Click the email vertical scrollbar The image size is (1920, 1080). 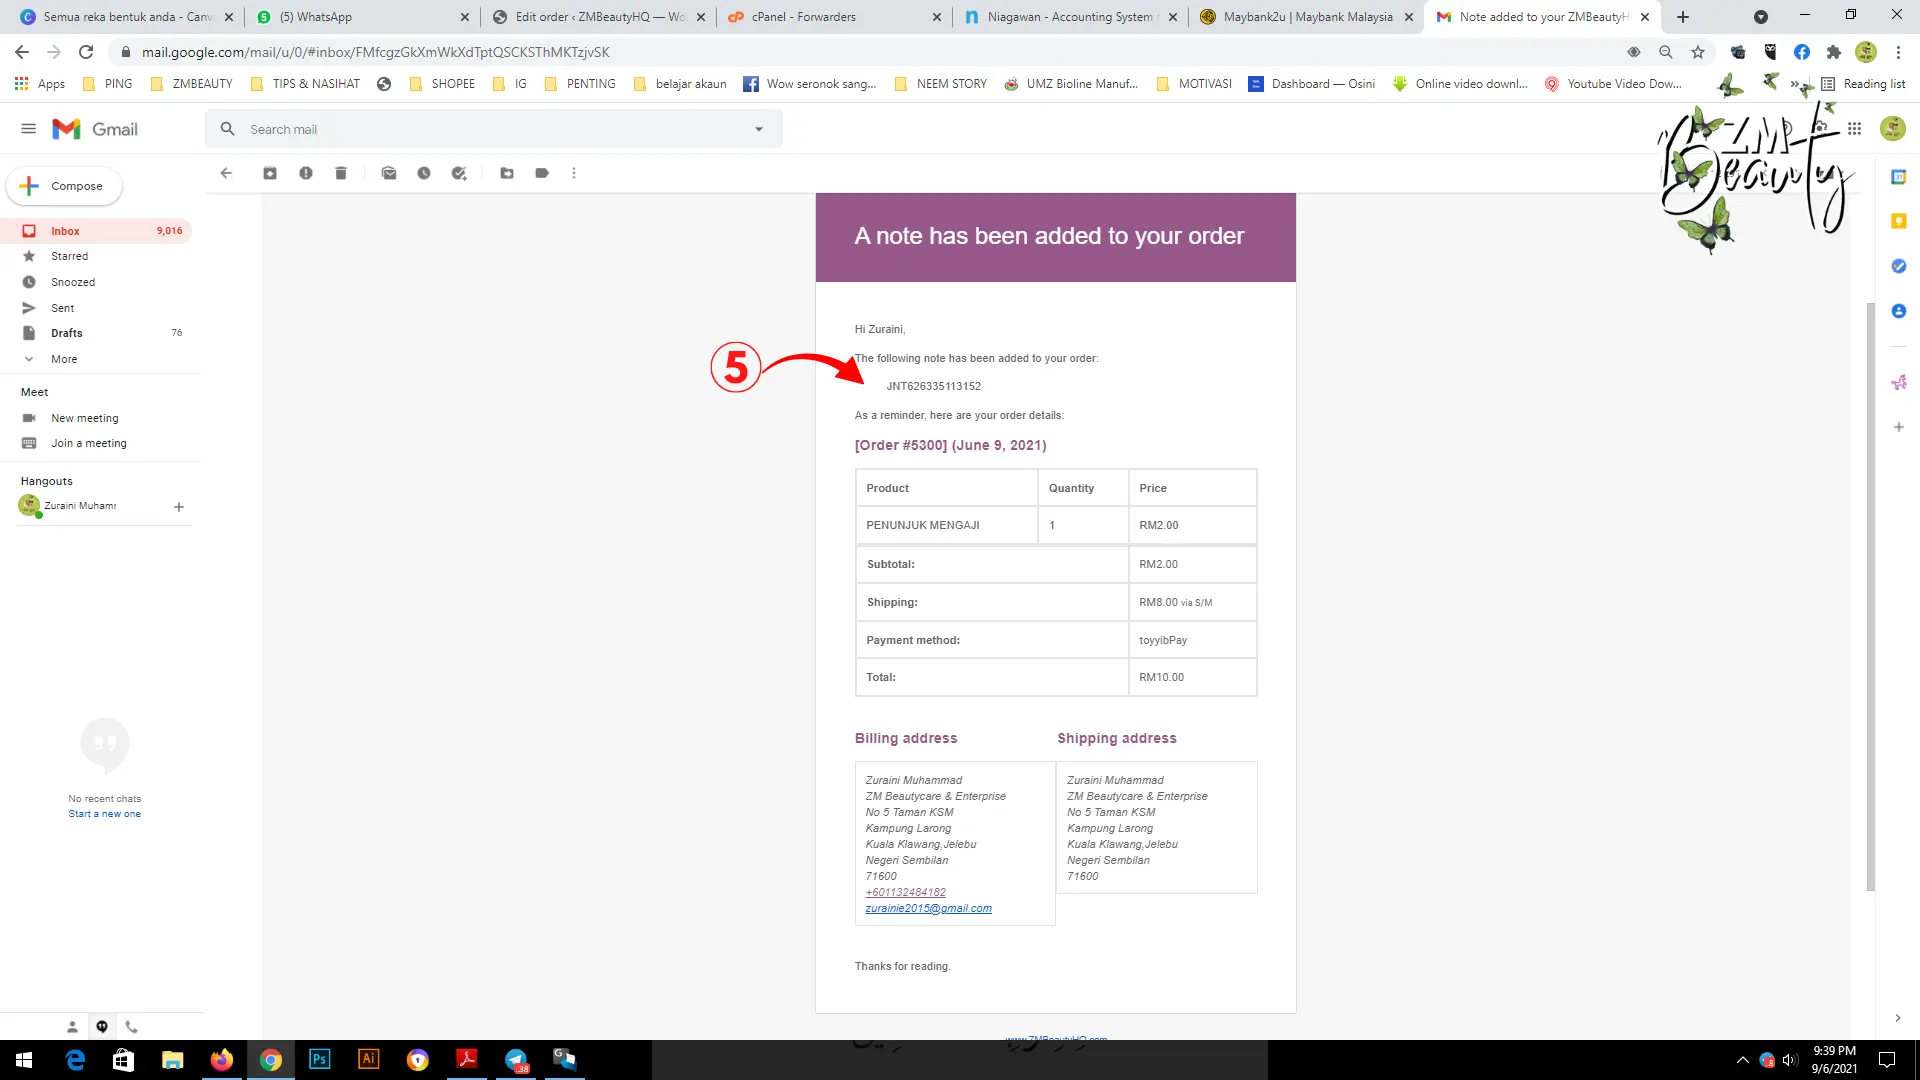[x=1871, y=595]
